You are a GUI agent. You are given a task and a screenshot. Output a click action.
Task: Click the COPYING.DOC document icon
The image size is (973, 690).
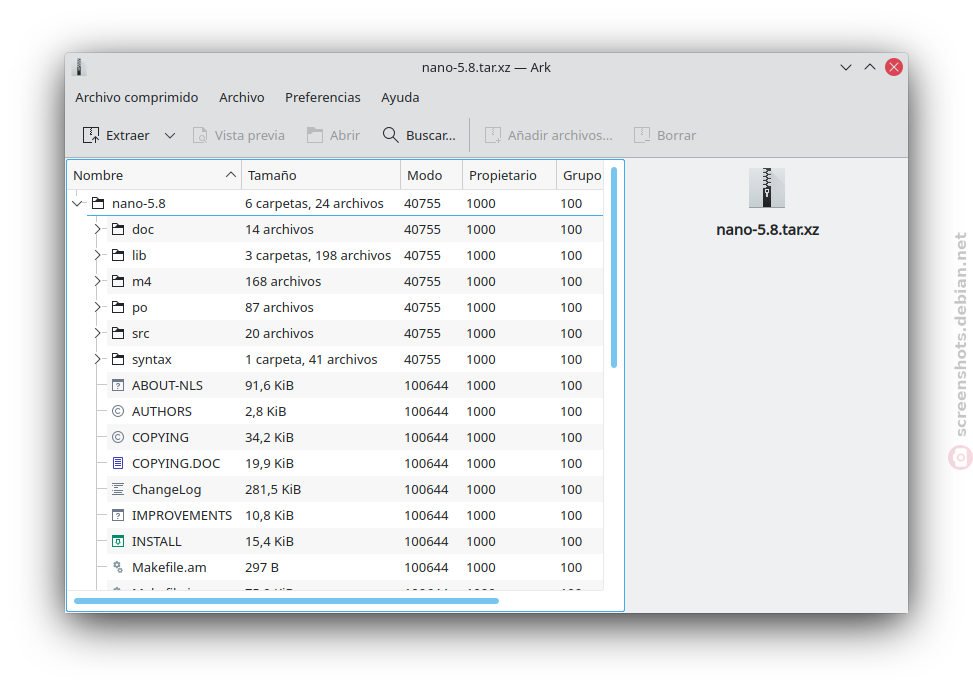[118, 464]
